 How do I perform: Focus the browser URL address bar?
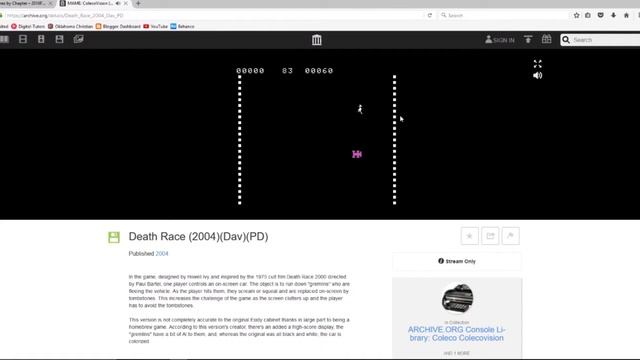pyautogui.click(x=212, y=16)
